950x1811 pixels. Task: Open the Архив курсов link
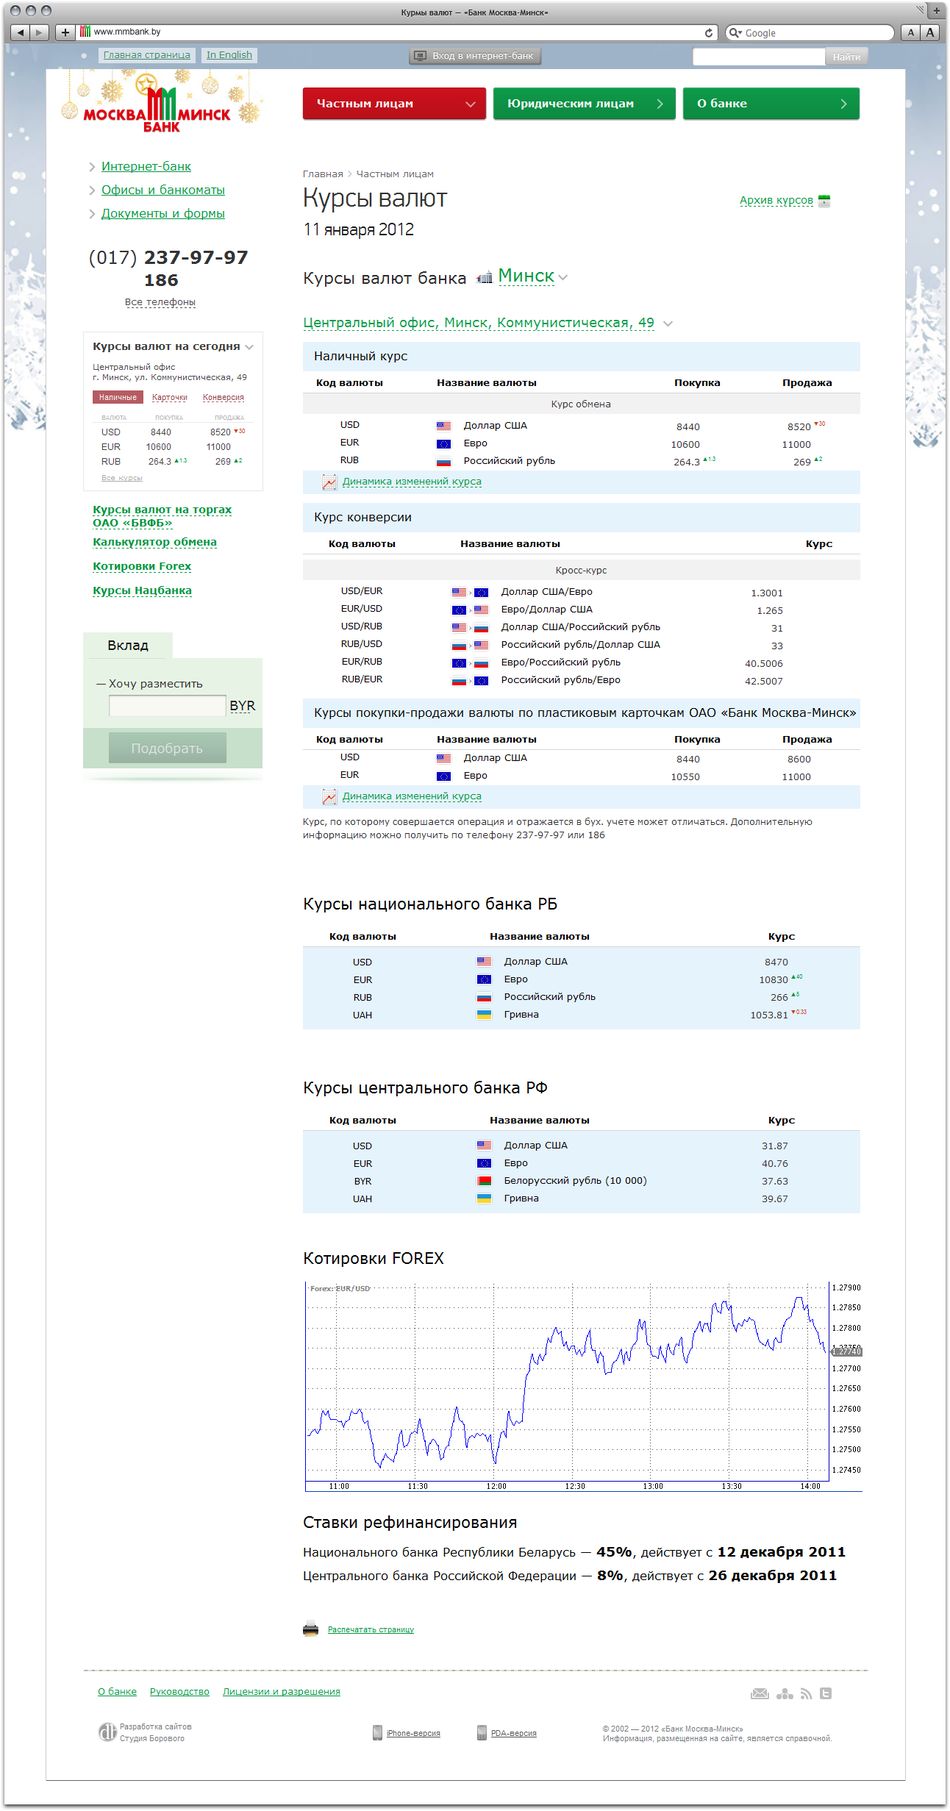[776, 201]
